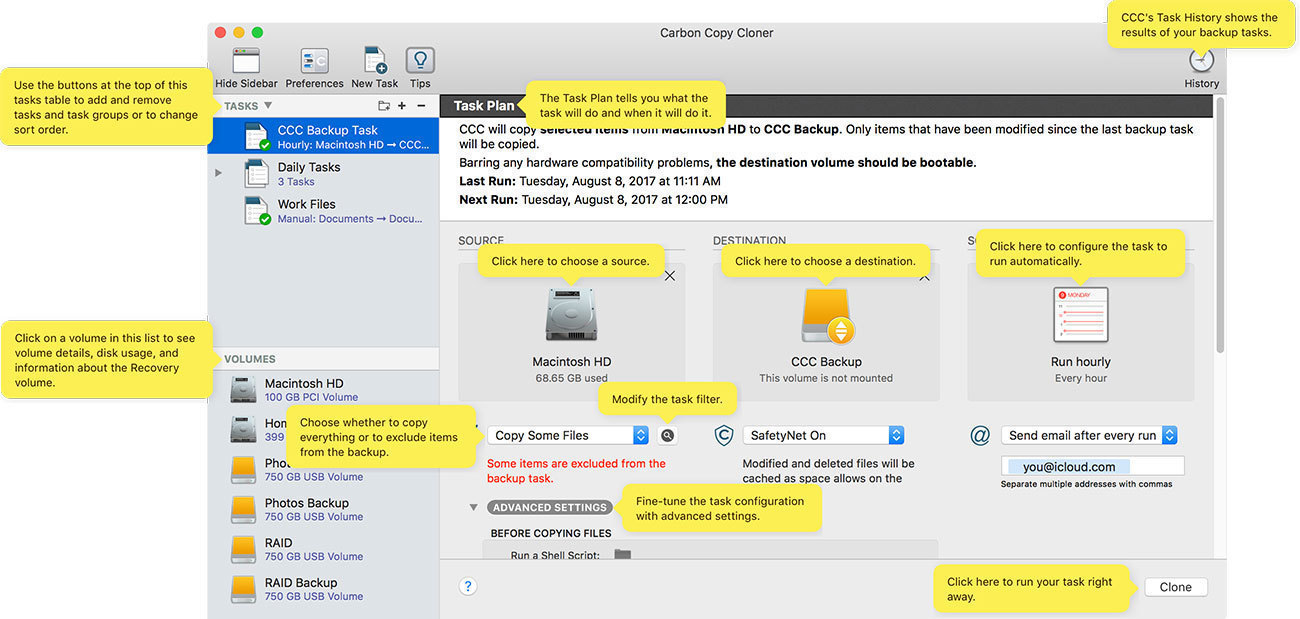Open Send email after every run dropdown
The width and height of the screenshot is (1300, 619).
pos(1089,436)
